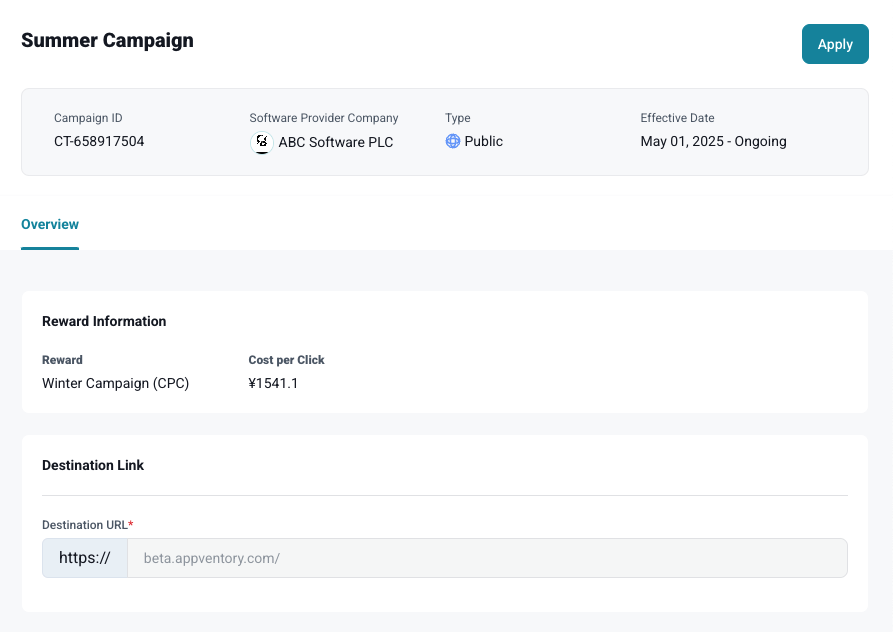Click the Public type text

[483, 142]
